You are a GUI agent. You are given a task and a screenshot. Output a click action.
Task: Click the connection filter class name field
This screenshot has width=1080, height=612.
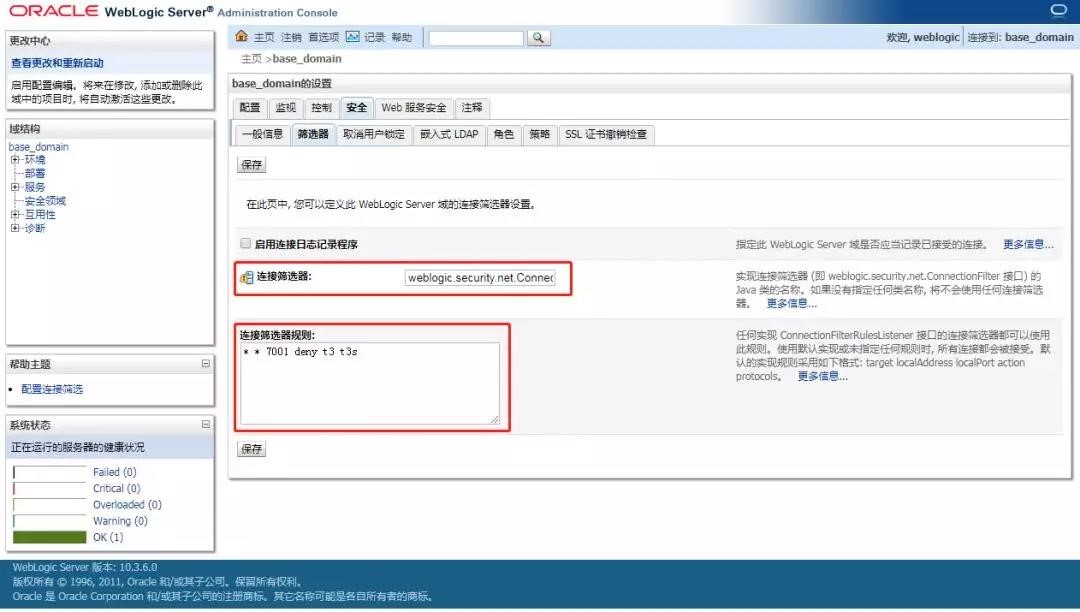pos(480,277)
